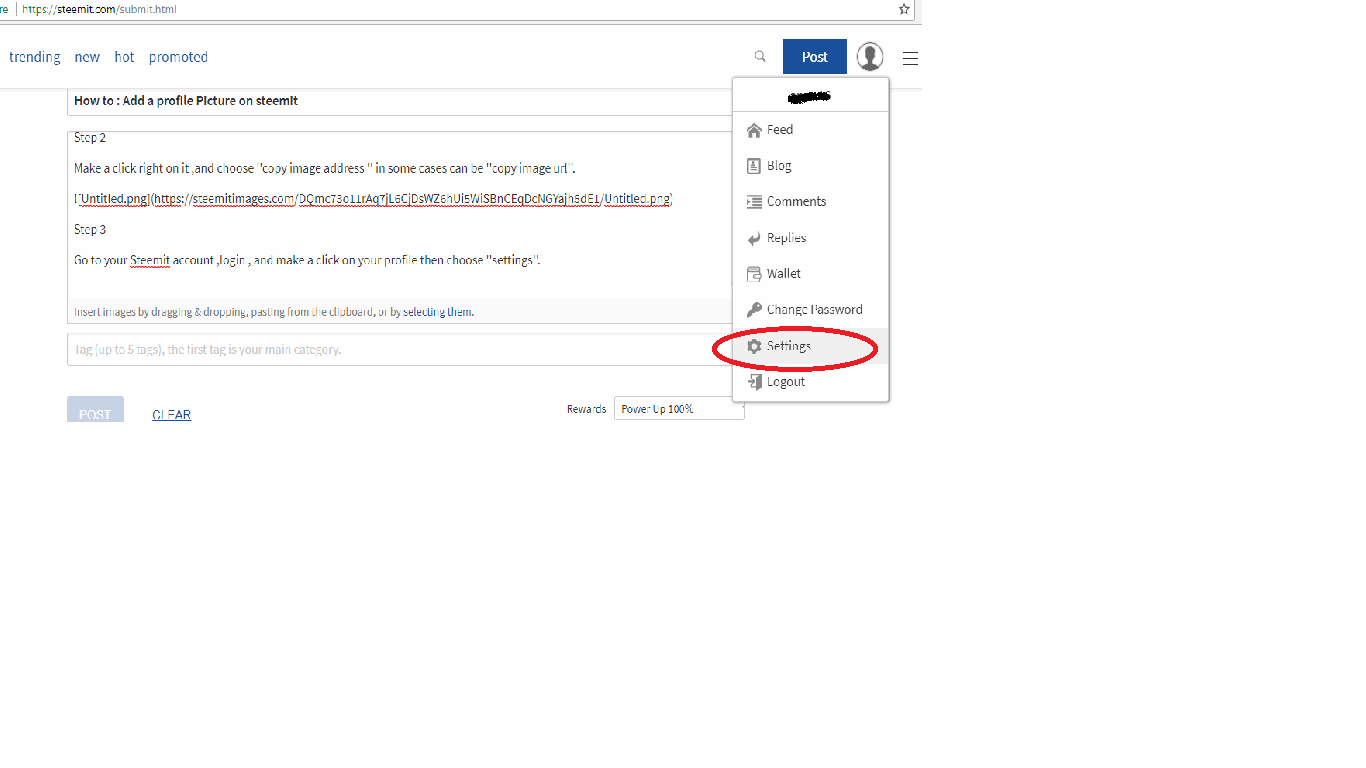Click the Replies arrow icon
Image resolution: width=1366 pixels, height=768 pixels.
pos(754,238)
